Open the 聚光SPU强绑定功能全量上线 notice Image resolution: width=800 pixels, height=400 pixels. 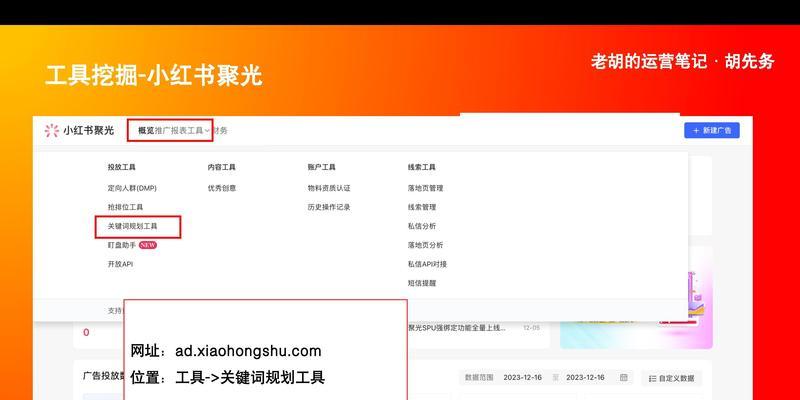(457, 328)
